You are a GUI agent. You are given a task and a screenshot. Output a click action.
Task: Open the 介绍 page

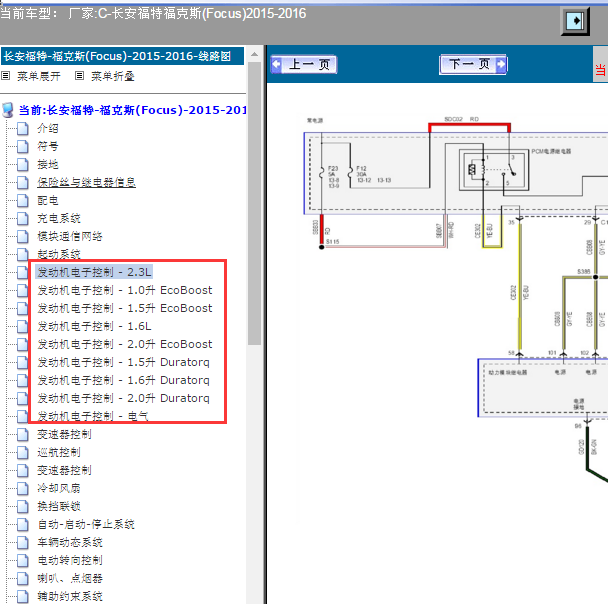[x=48, y=128]
